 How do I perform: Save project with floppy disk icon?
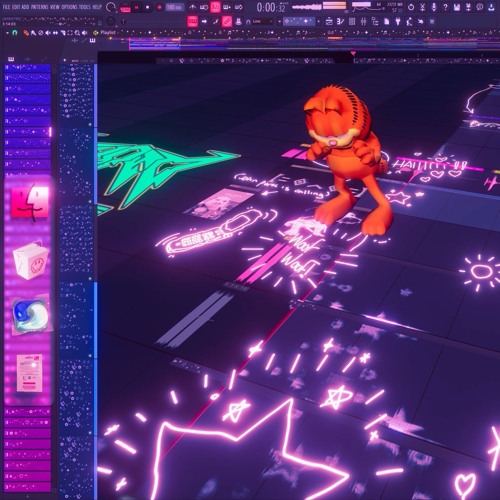457,7
